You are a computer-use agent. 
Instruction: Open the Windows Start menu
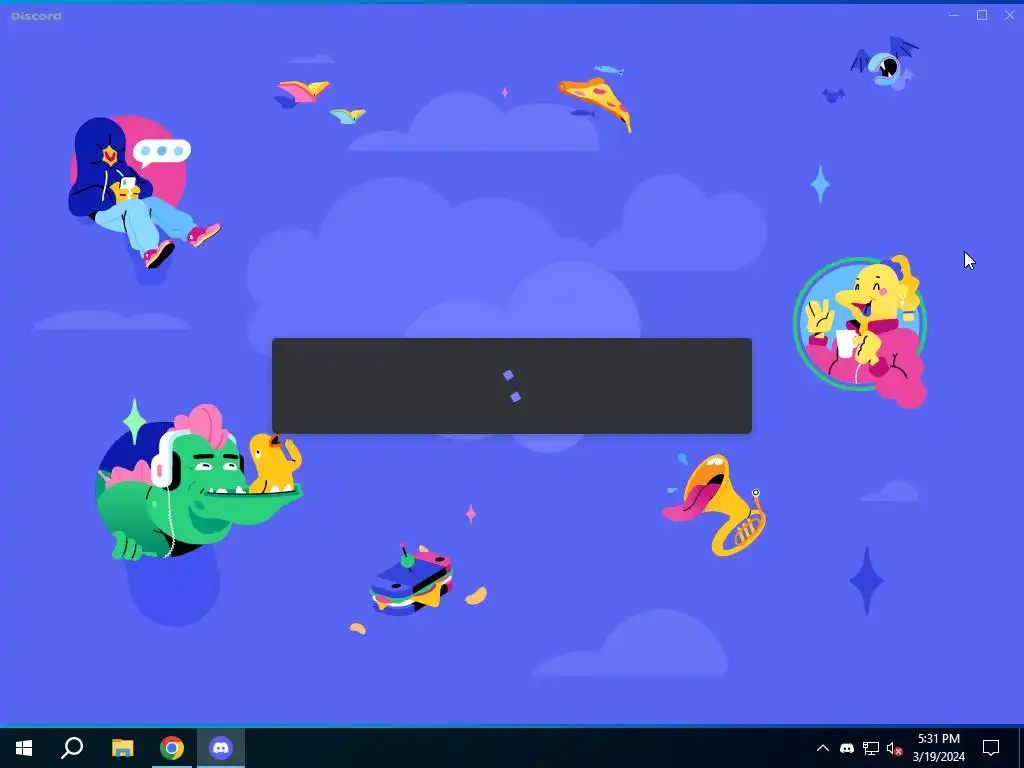click(x=24, y=748)
